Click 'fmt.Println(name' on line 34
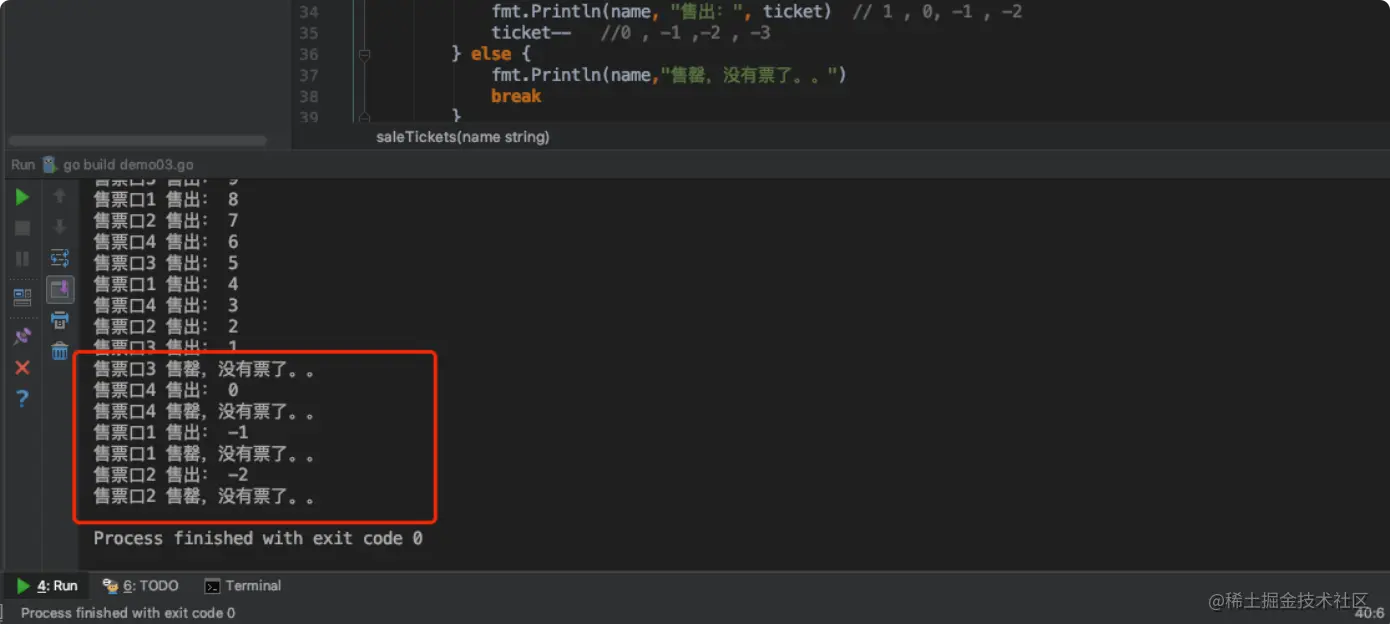 tap(570, 12)
